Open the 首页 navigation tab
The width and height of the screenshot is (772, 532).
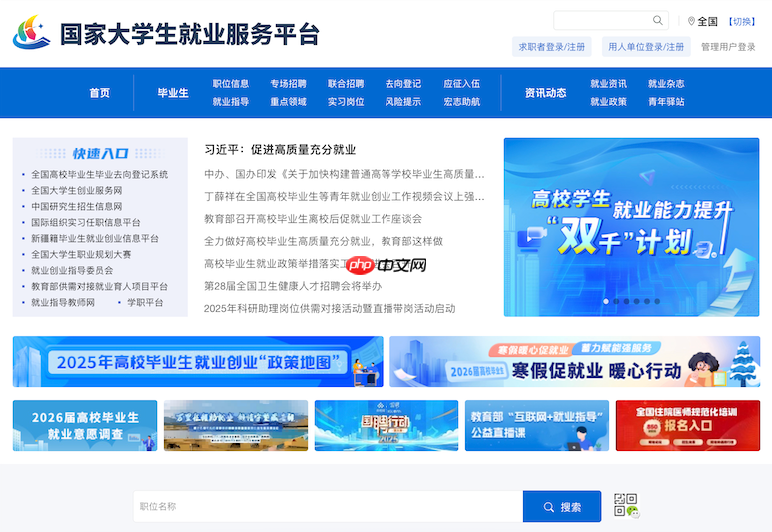[99, 93]
